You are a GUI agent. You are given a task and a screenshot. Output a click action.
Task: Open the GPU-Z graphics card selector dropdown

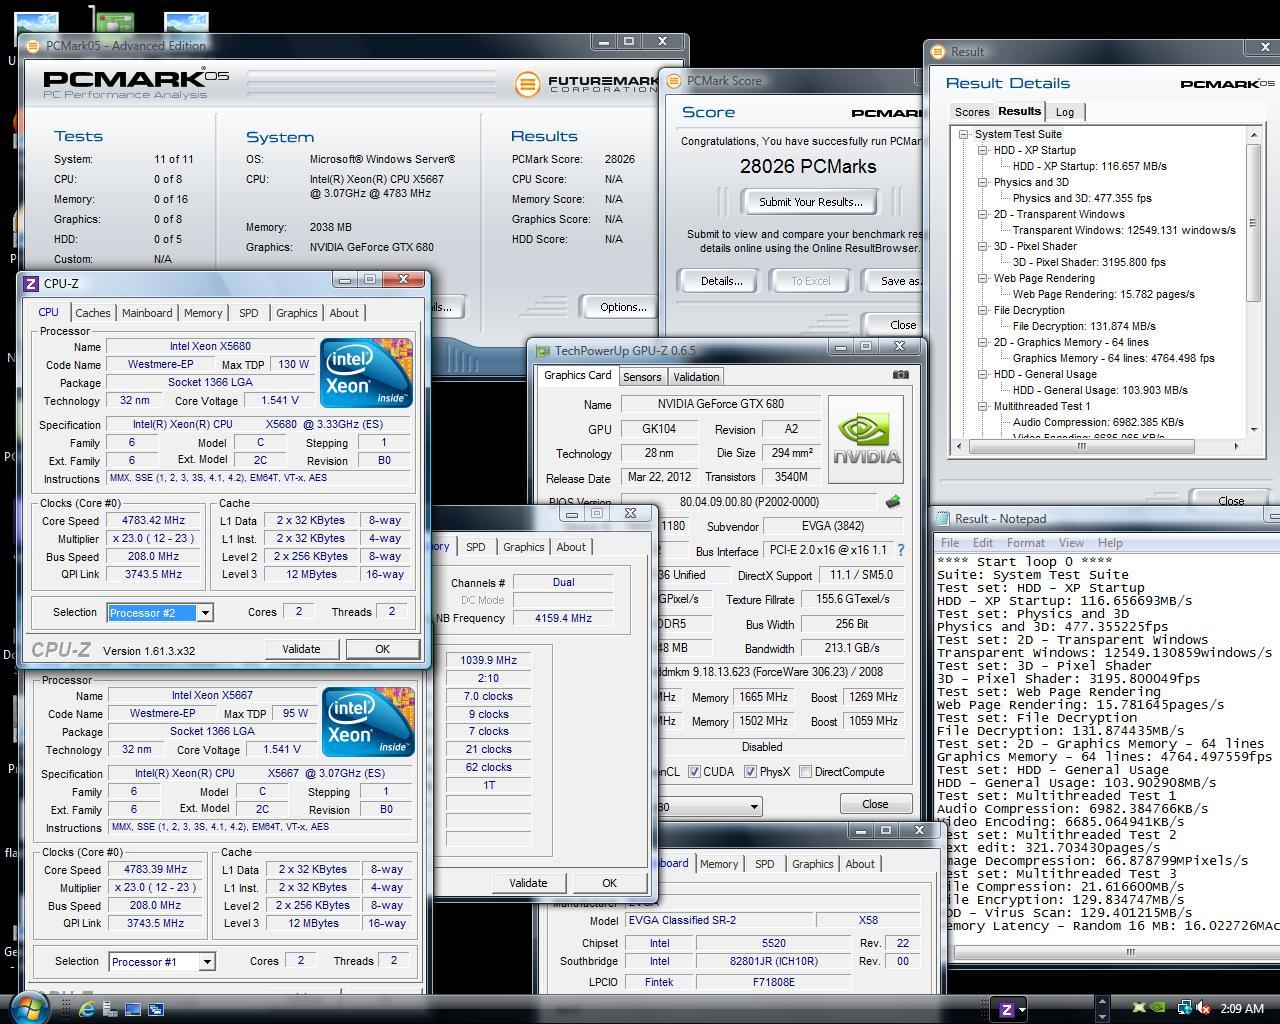coord(754,806)
